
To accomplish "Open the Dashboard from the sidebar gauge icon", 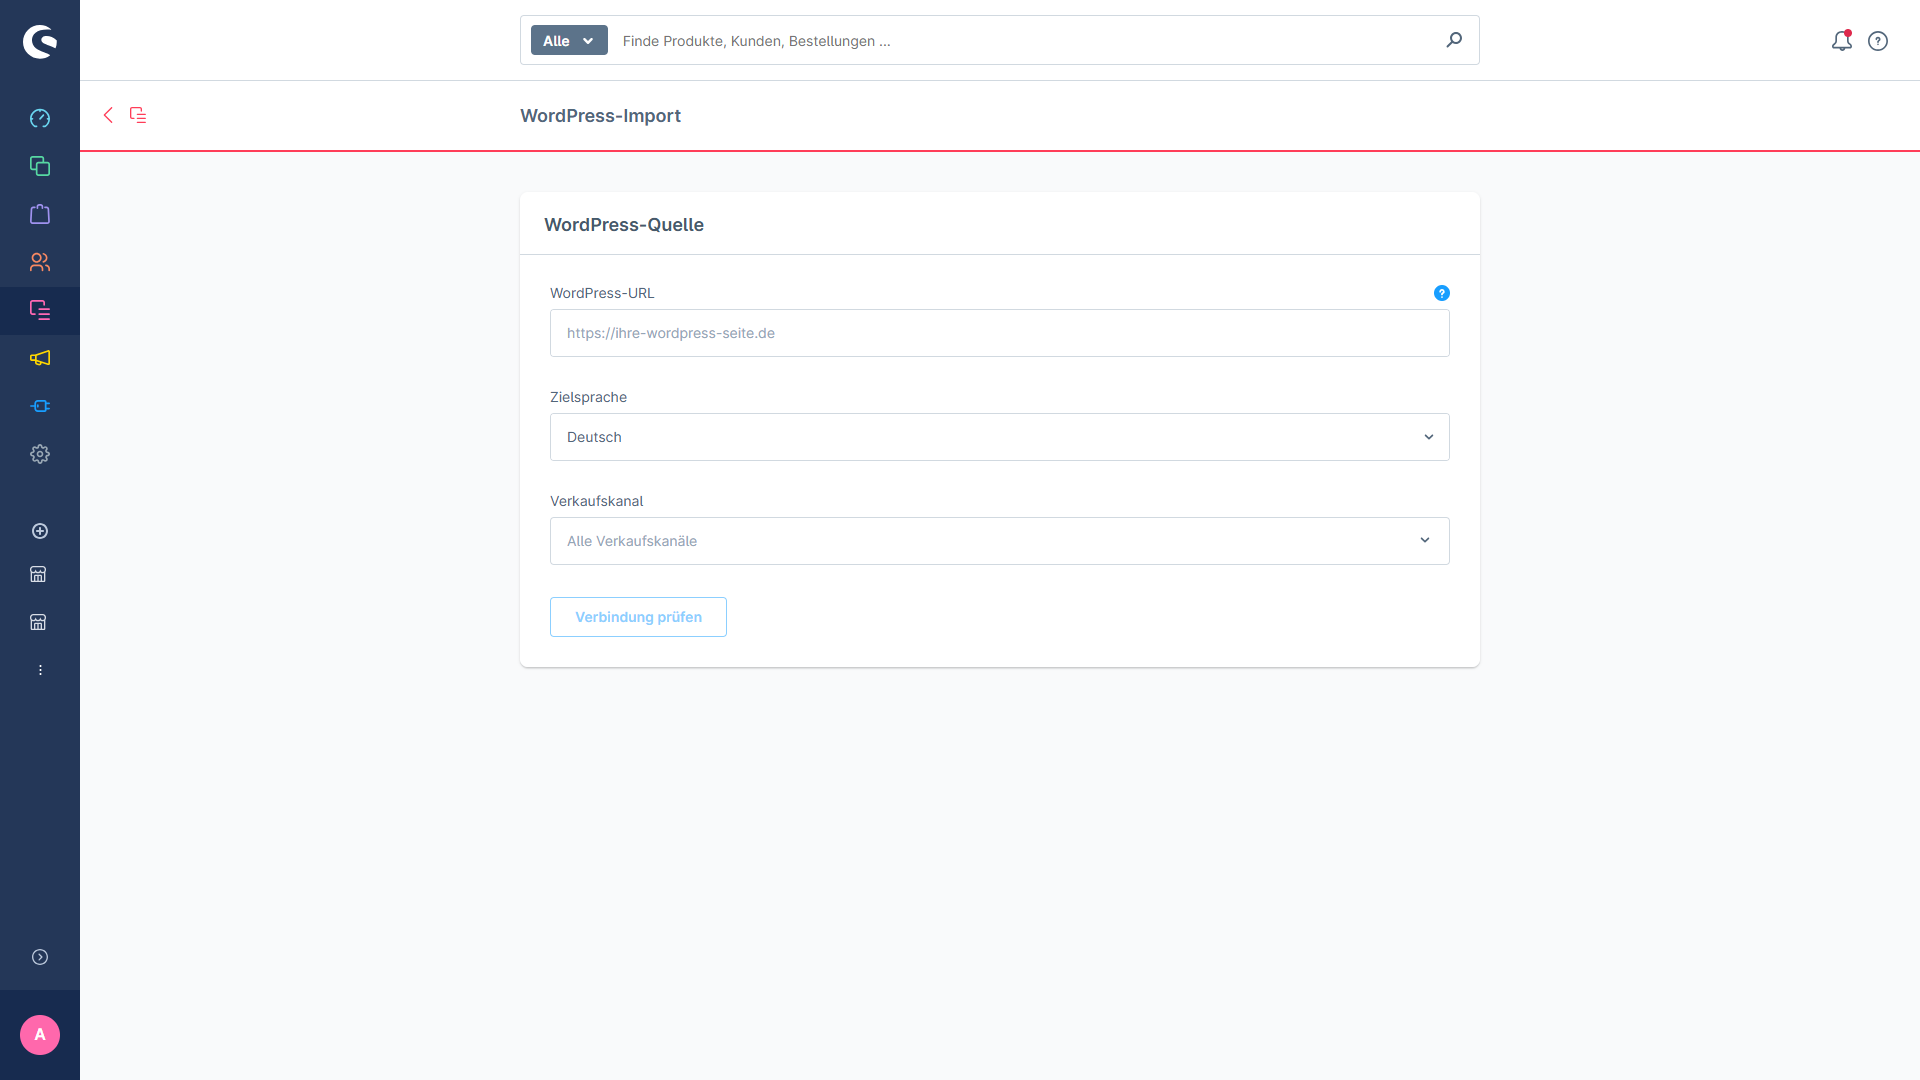I will (x=40, y=118).
